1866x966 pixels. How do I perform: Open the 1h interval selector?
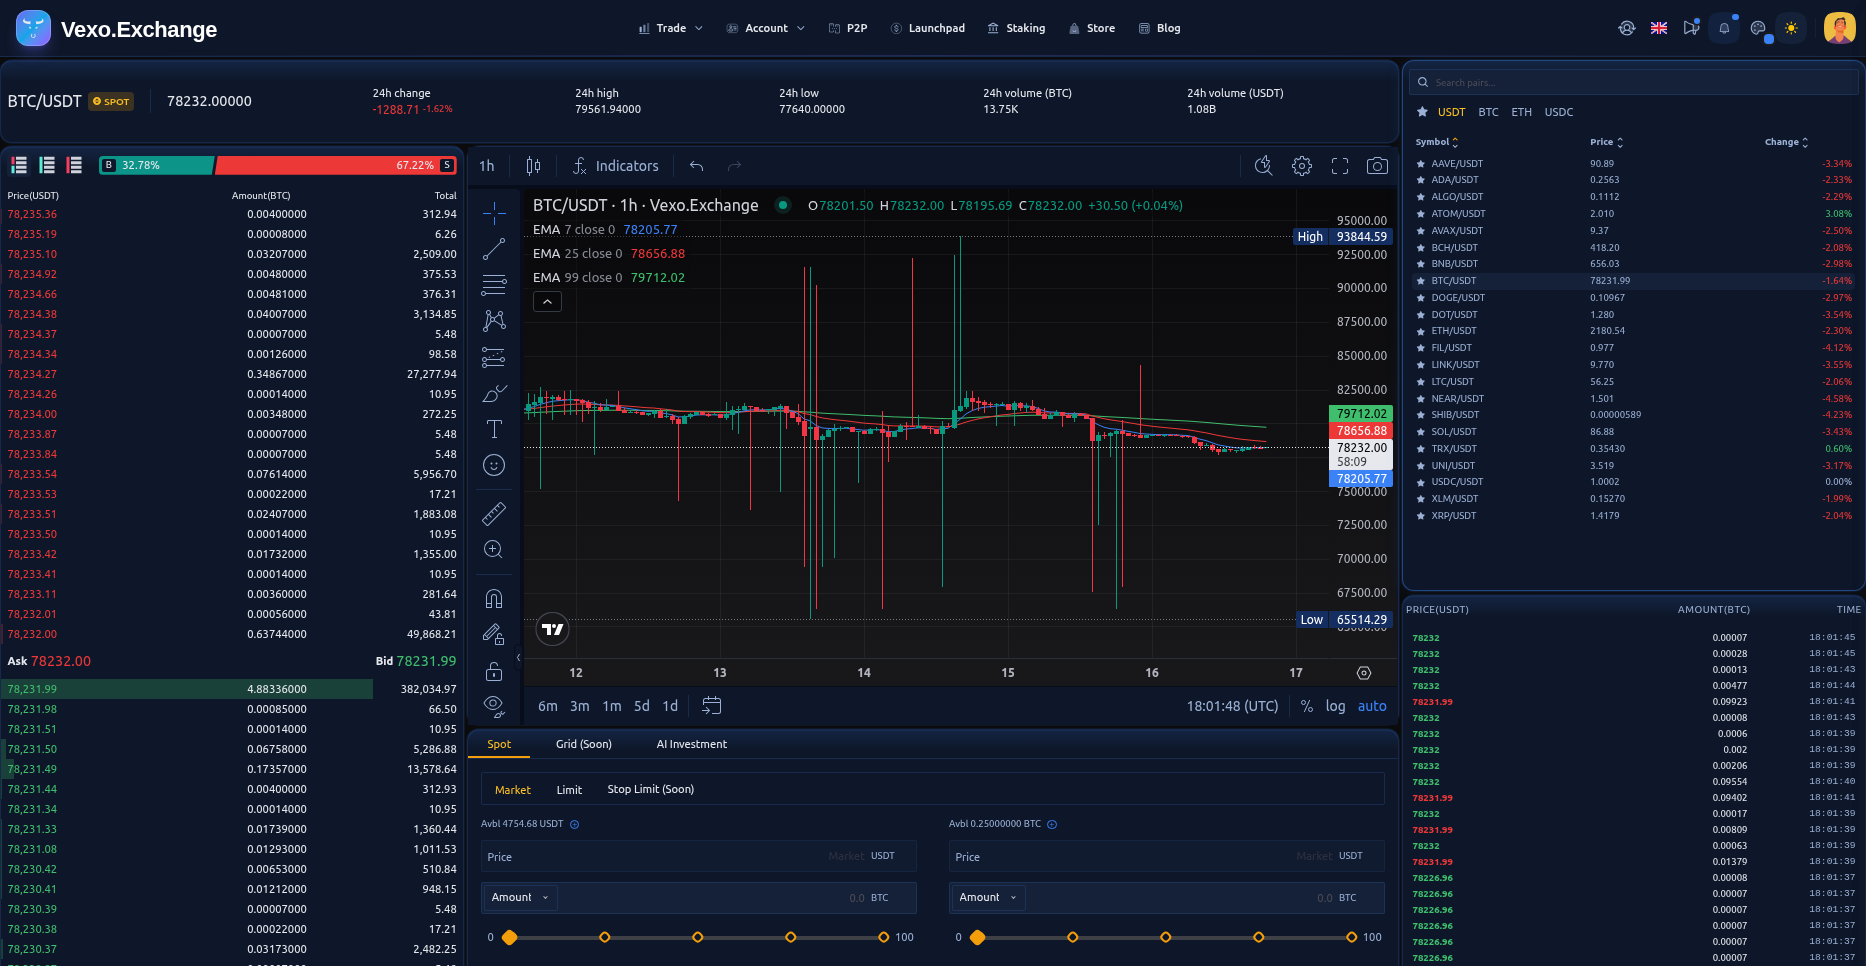[487, 166]
